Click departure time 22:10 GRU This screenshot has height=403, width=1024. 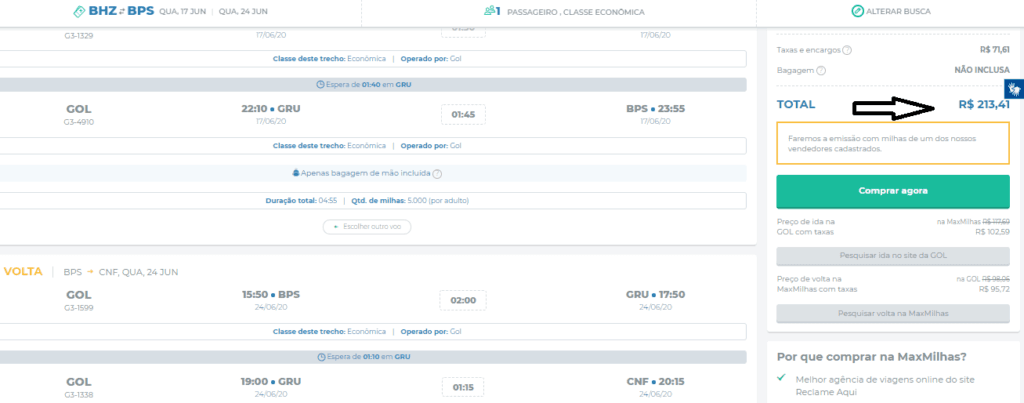[x=271, y=108]
